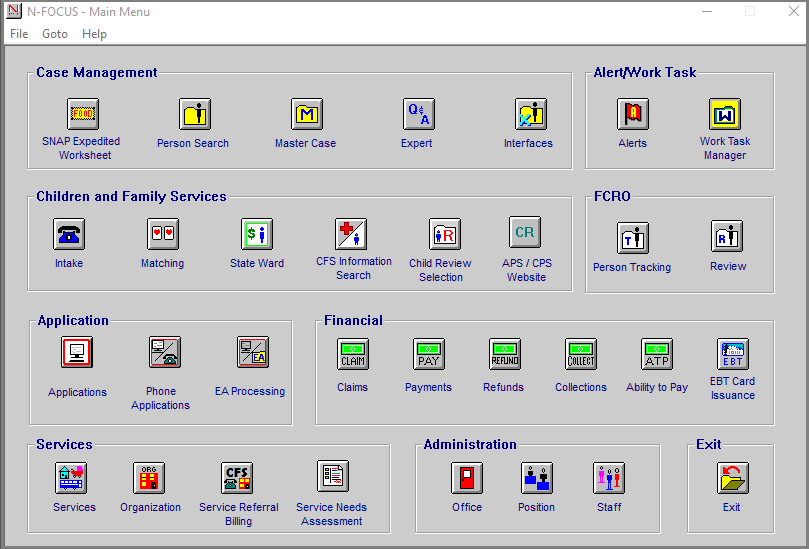Open the Alerts flag icon
This screenshot has width=809, height=549.
pyautogui.click(x=633, y=114)
